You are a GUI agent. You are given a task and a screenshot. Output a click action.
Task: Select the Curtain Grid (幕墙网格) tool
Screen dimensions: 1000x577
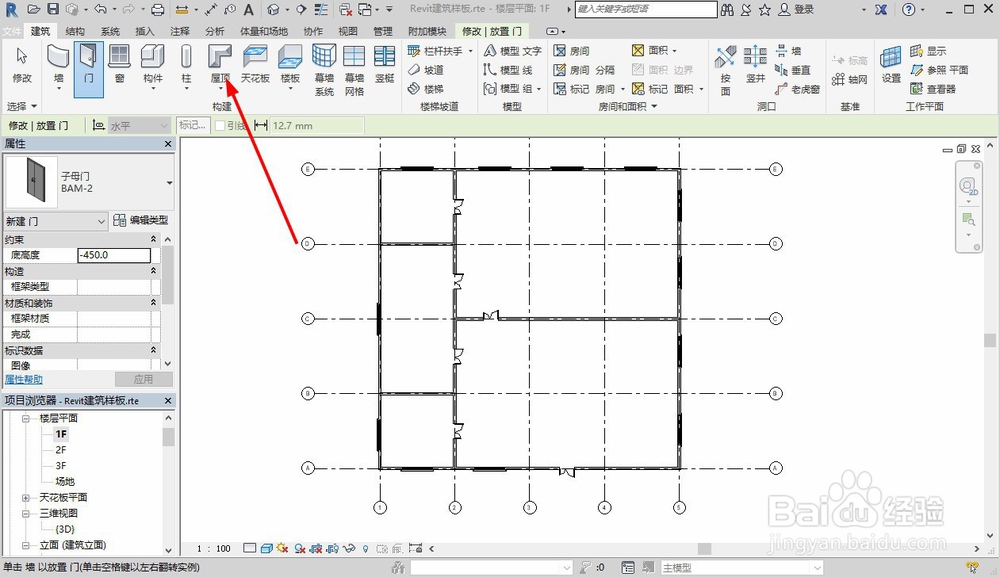[354, 70]
